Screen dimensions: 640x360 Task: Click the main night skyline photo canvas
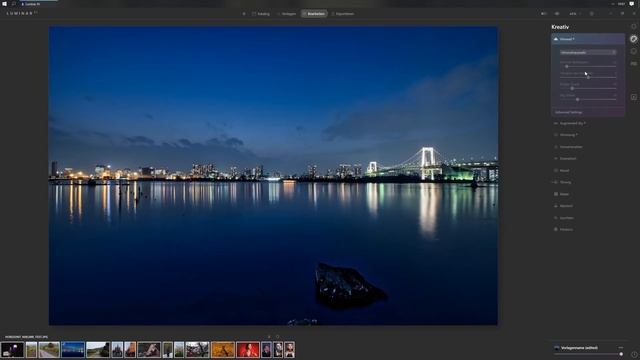273,176
